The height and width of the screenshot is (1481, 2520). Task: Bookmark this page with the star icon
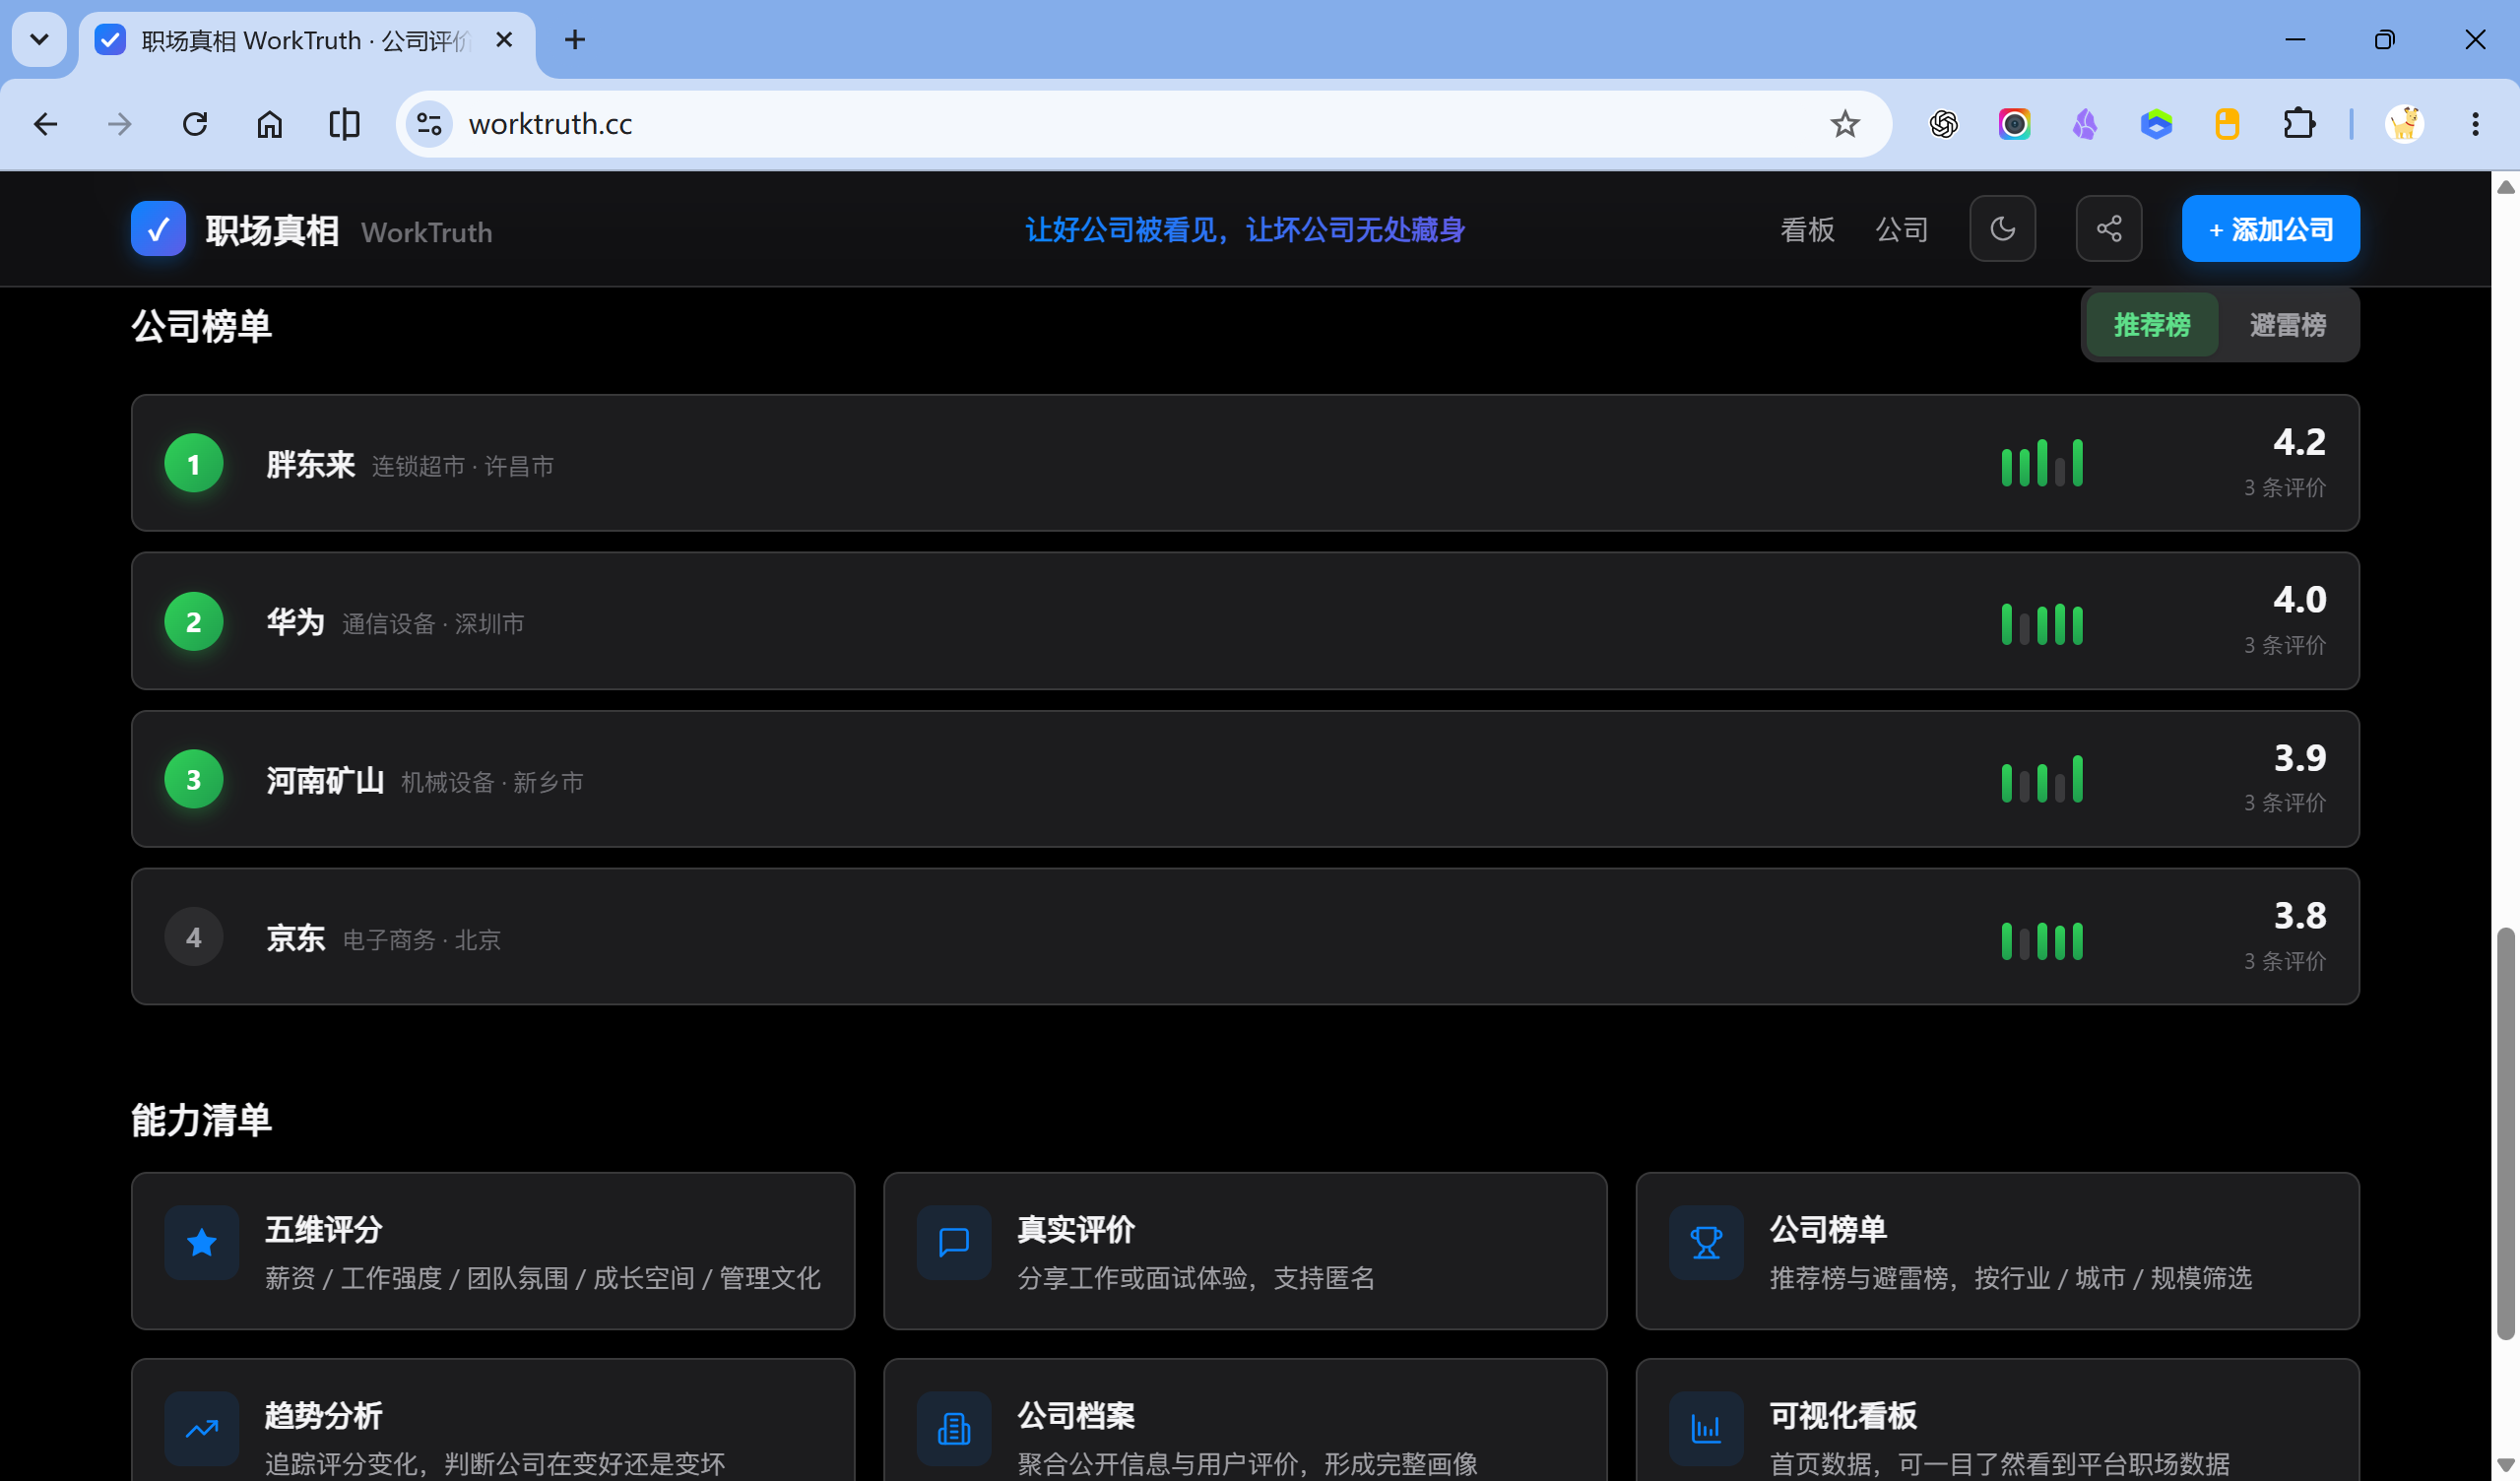1844,124
